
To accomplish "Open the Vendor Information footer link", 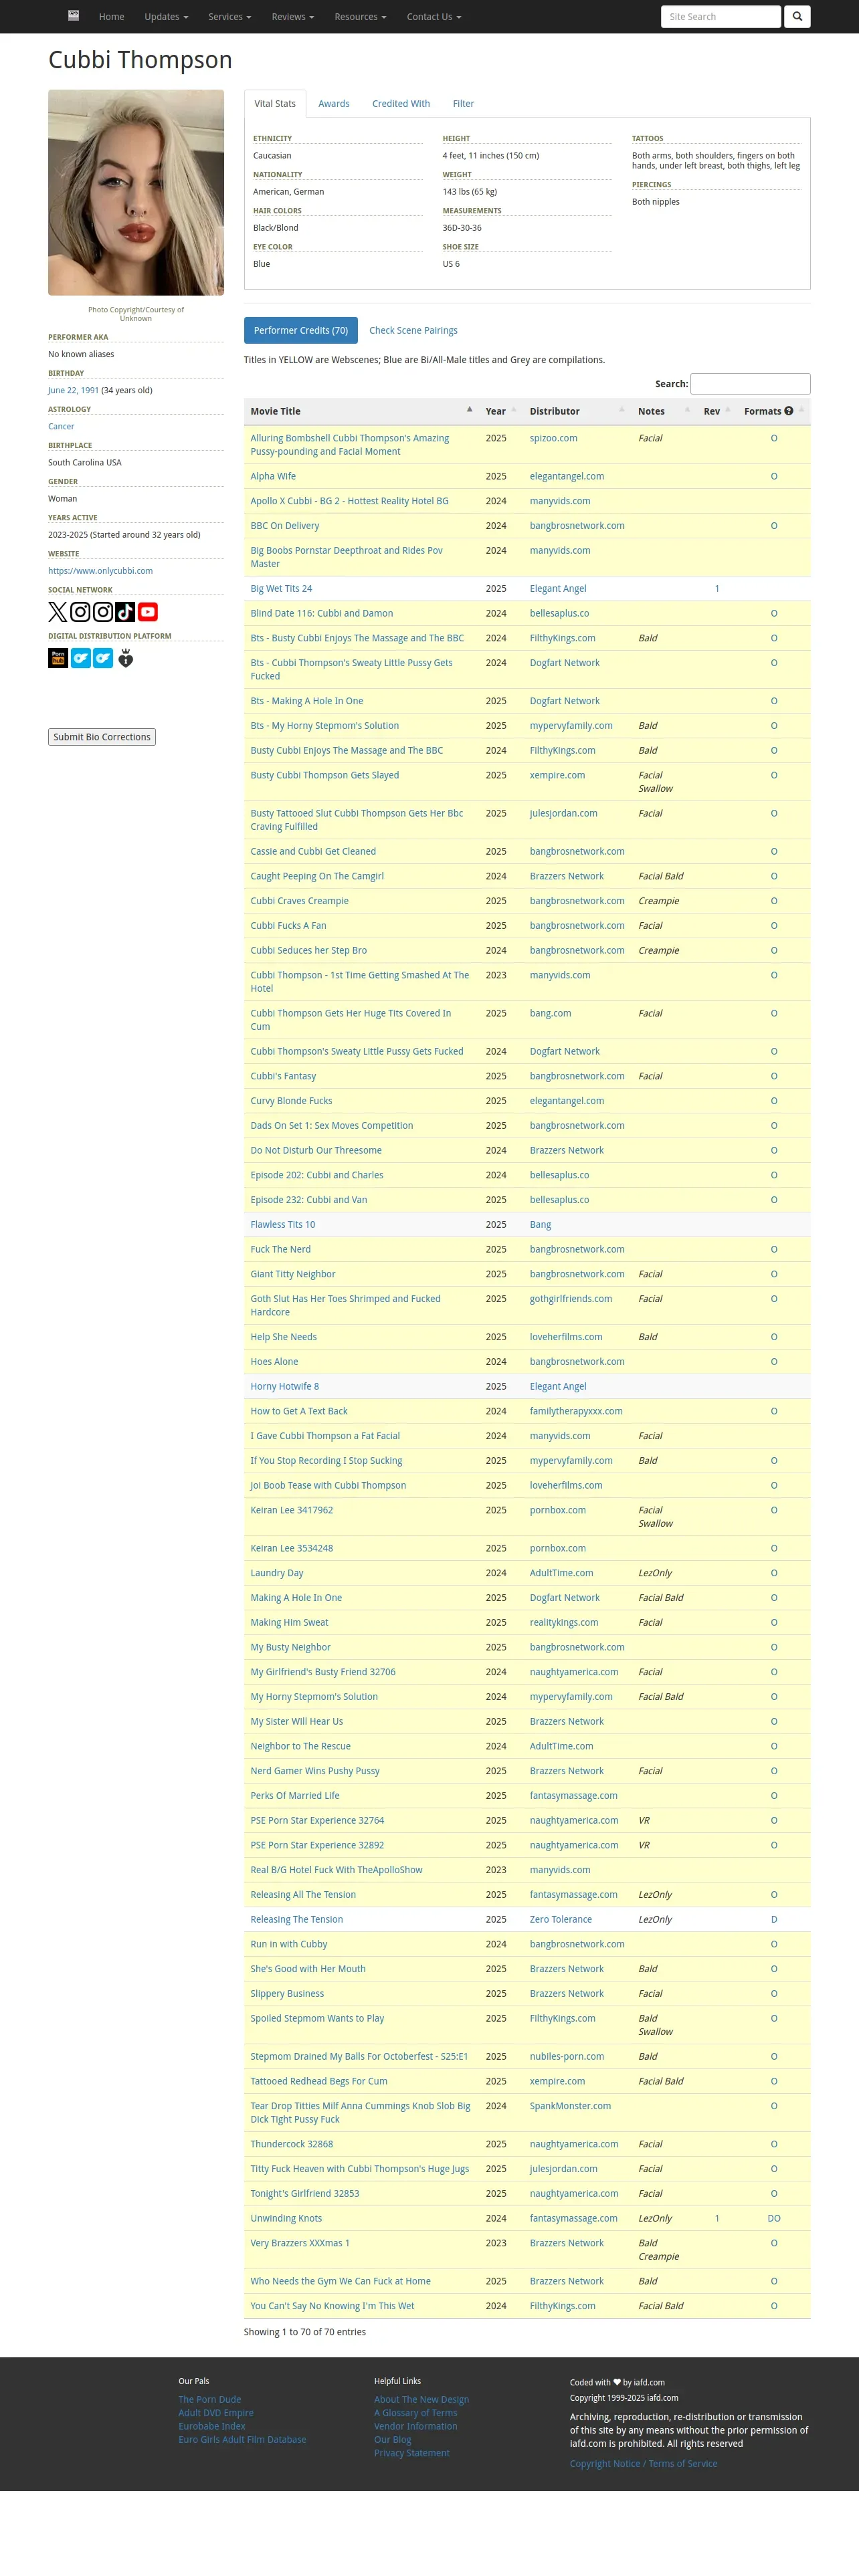I will (416, 2426).
